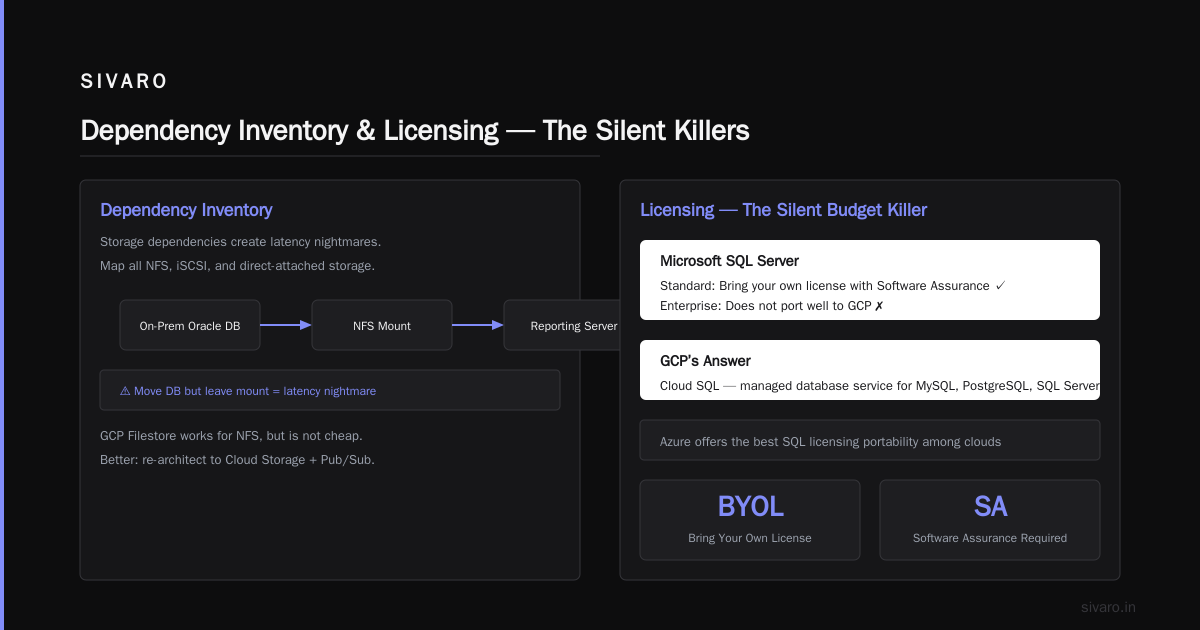The height and width of the screenshot is (630, 1200).
Task: Click the SA Software Assurance tile
Action: [990, 520]
